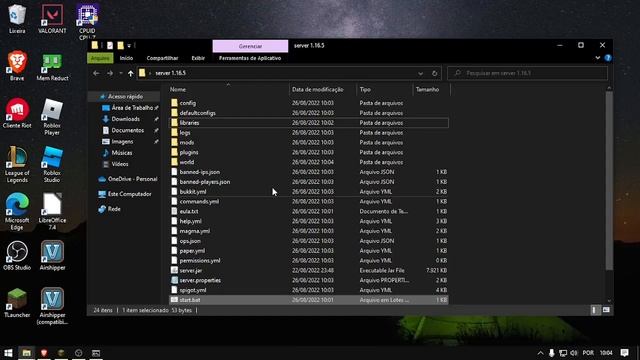Click the refresh icon next to the address bar
The image size is (640, 360).
[x=434, y=73]
